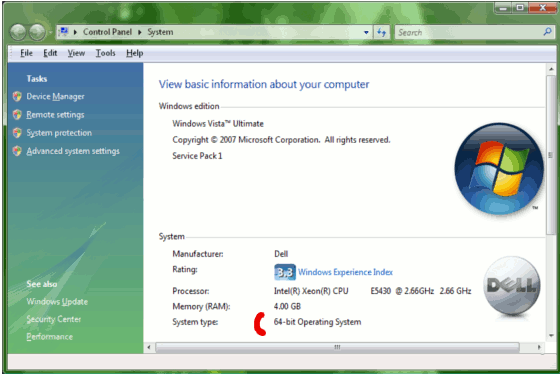Screen dimensions: 560x374
Task: Click the shield icon beside Remote settings
Action: [x=17, y=115]
